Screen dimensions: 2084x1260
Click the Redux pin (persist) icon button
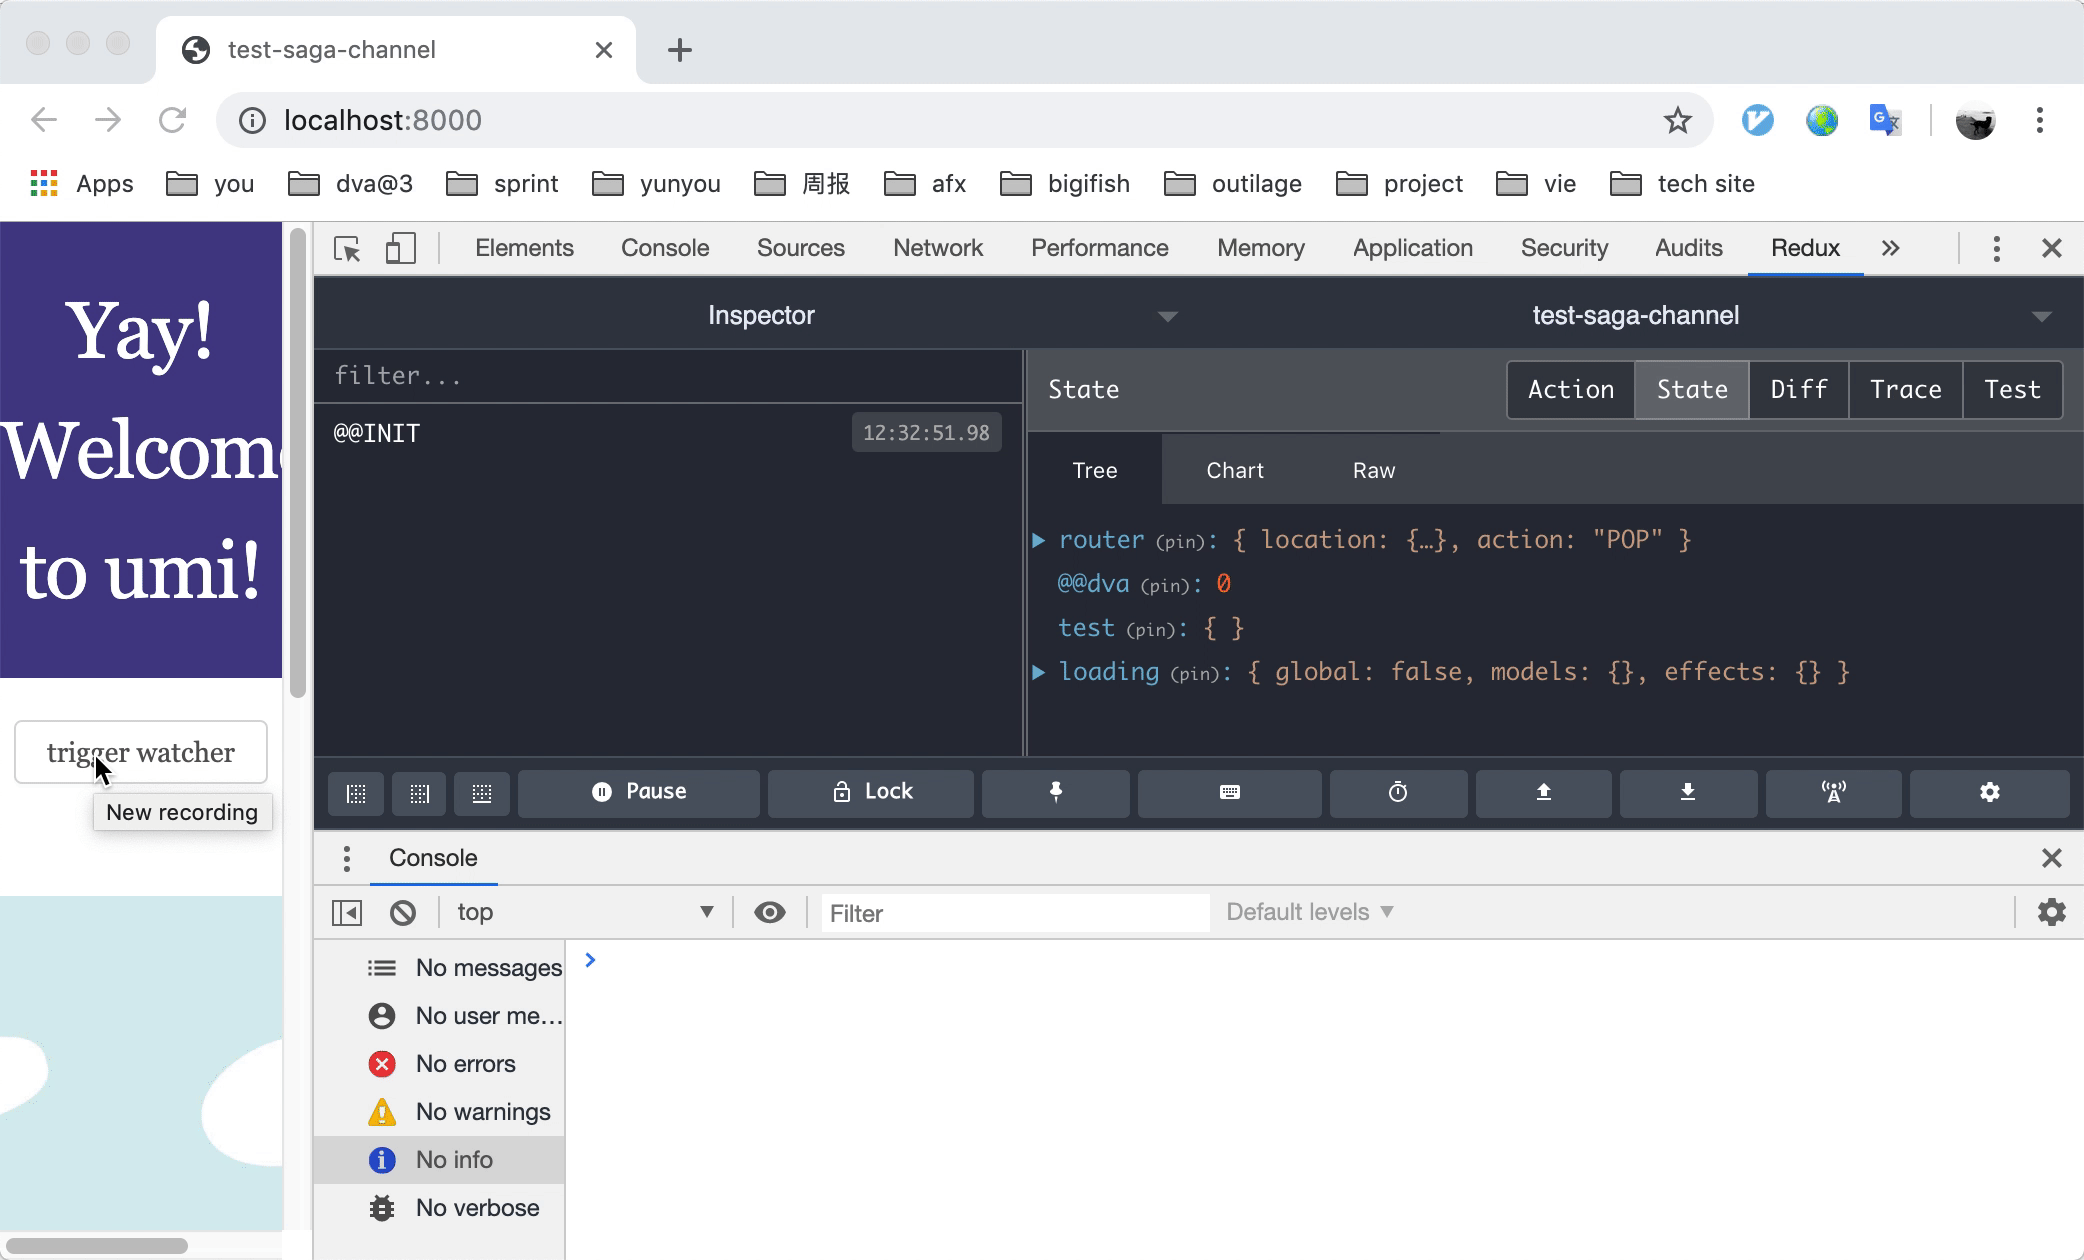(1055, 792)
